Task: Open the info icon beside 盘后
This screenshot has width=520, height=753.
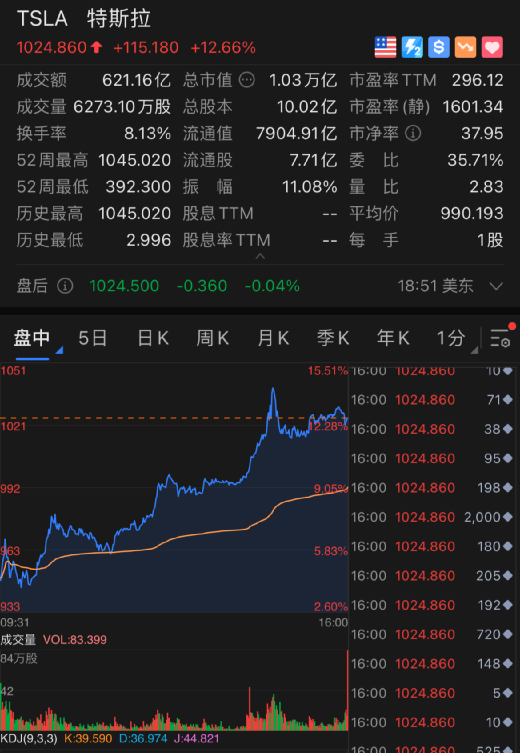Action: (x=65, y=286)
